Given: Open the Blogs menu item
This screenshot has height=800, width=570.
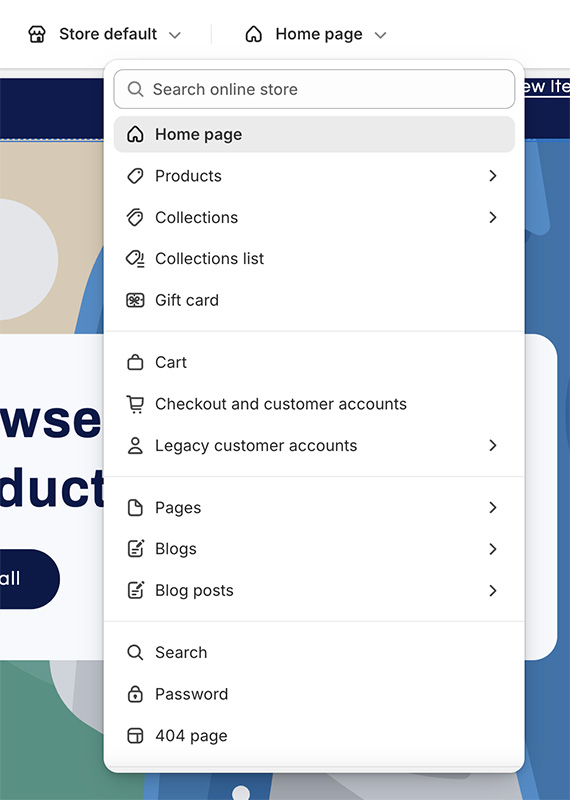Looking at the screenshot, I should (x=314, y=549).
